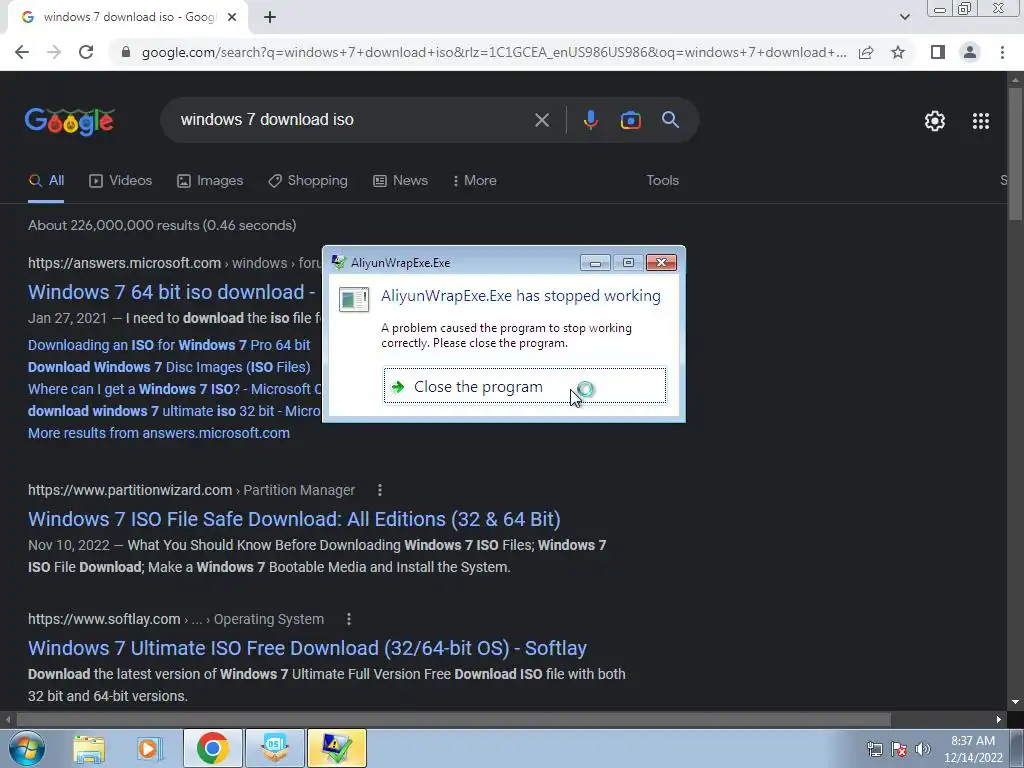
Task: Expand the More search filters
Action: coord(475,181)
